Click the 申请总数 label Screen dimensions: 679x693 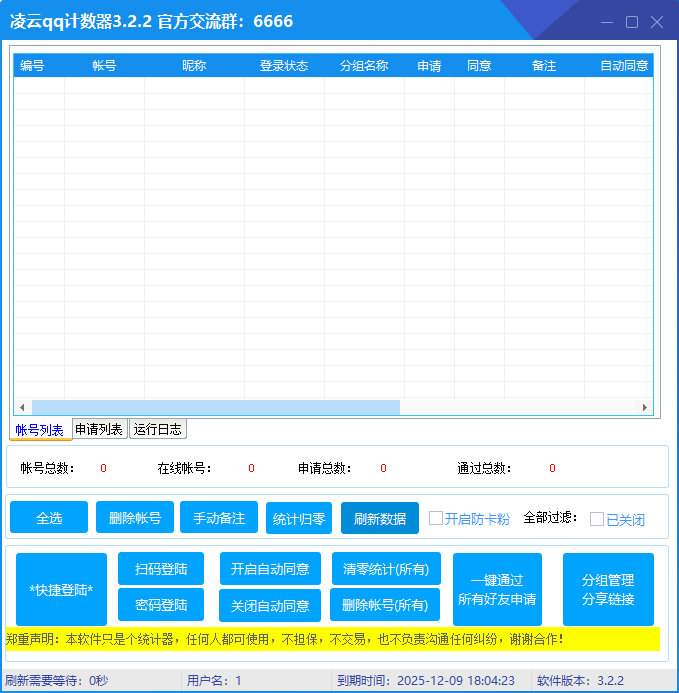click(325, 468)
